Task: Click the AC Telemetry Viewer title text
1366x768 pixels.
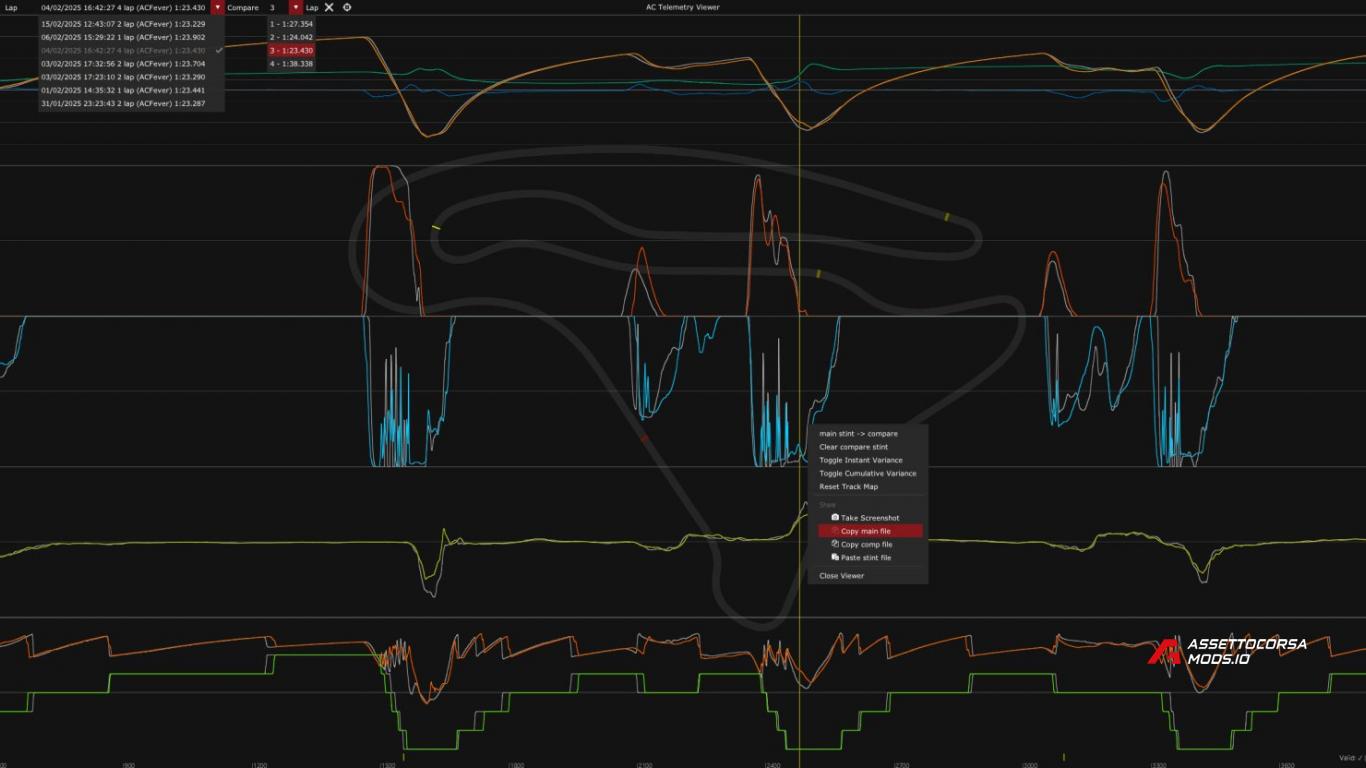Action: (x=683, y=7)
